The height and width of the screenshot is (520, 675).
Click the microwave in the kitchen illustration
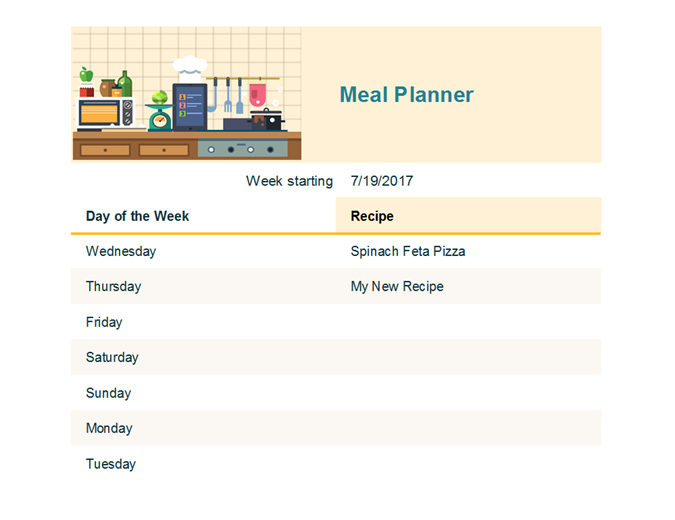(103, 114)
